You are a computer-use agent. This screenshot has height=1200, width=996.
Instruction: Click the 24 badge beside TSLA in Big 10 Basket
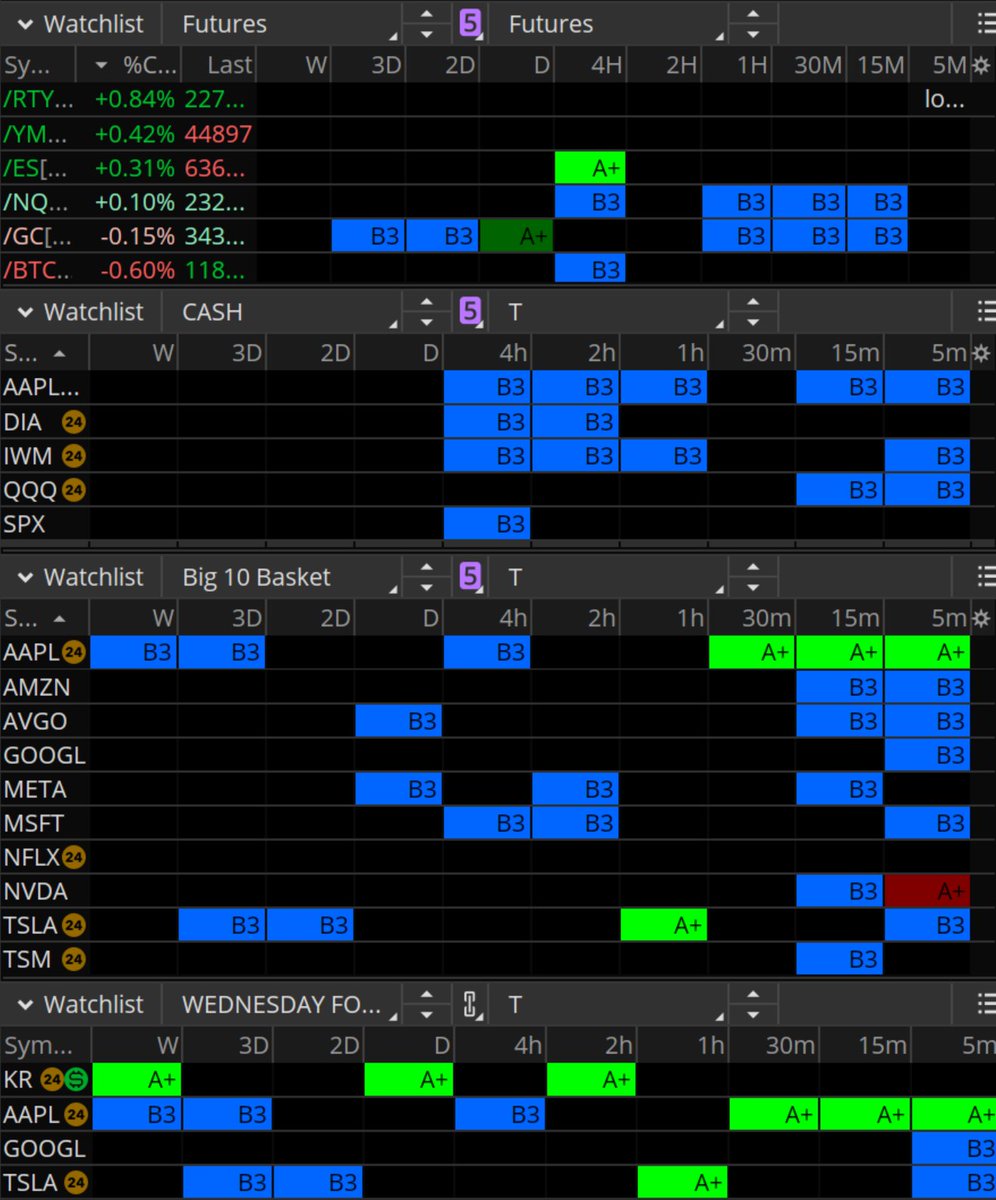(73, 925)
